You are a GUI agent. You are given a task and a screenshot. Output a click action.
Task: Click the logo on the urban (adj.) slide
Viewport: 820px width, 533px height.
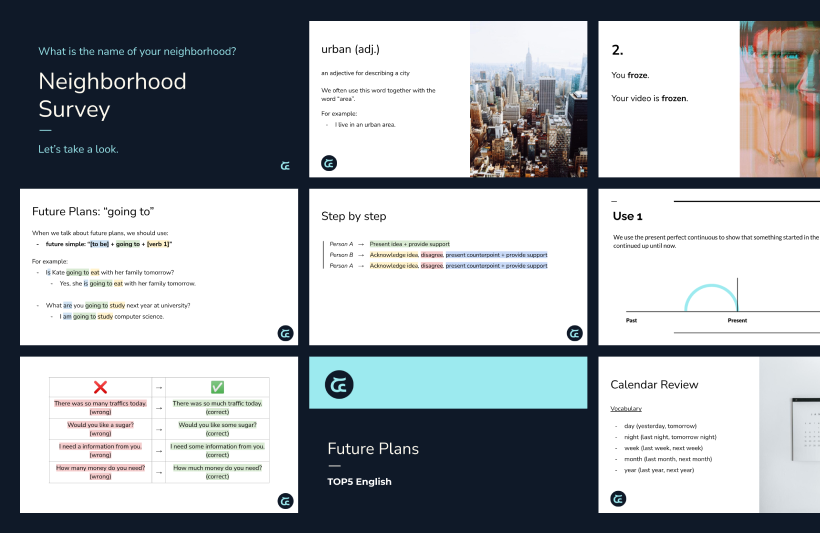tap(329, 163)
